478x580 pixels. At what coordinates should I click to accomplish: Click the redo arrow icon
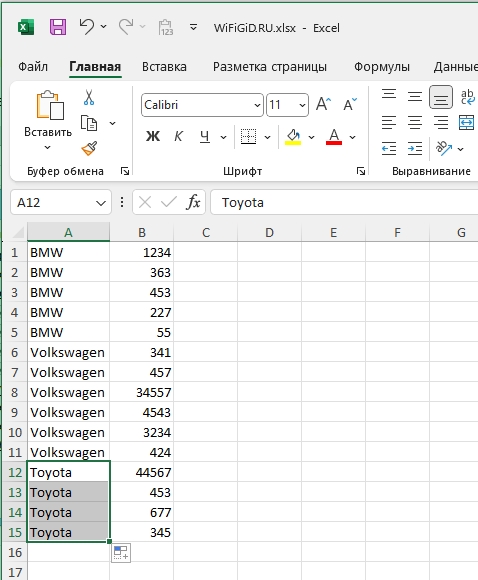point(126,27)
